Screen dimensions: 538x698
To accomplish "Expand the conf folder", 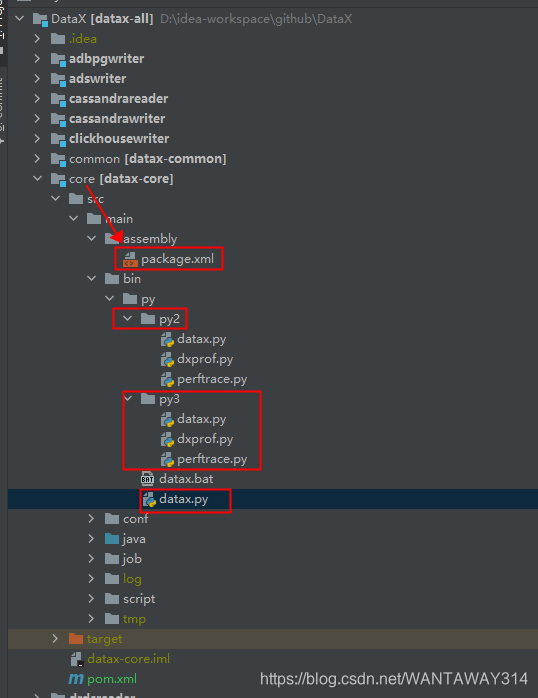I will pos(92,519).
